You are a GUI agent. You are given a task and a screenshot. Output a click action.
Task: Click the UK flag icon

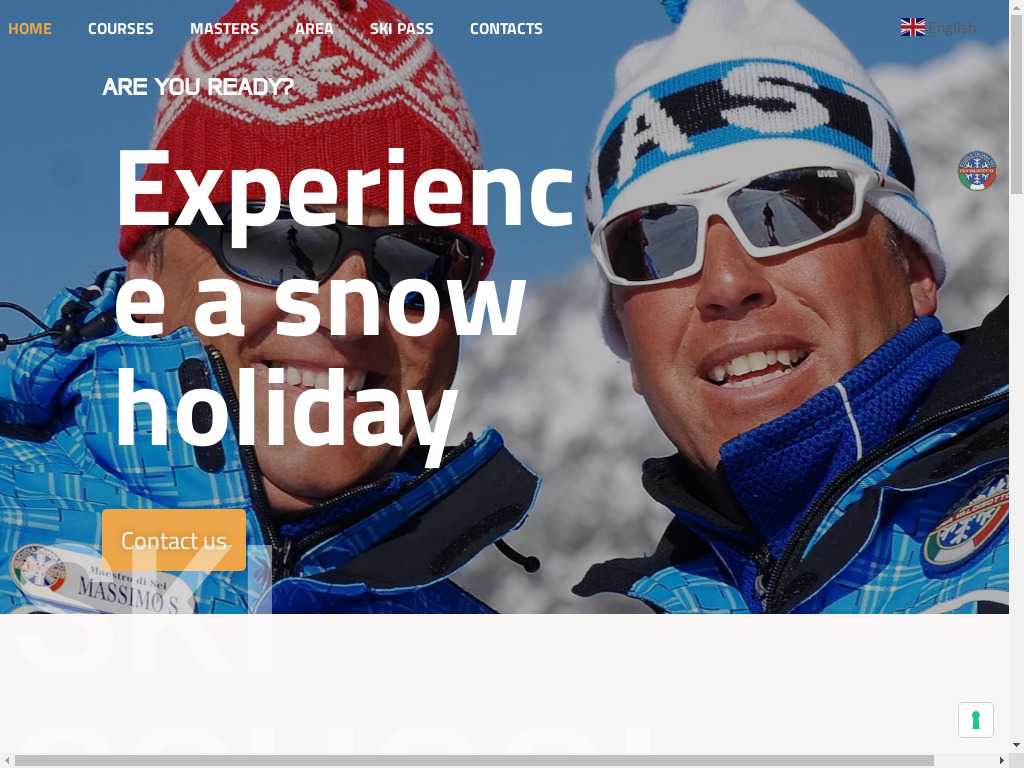tap(912, 27)
